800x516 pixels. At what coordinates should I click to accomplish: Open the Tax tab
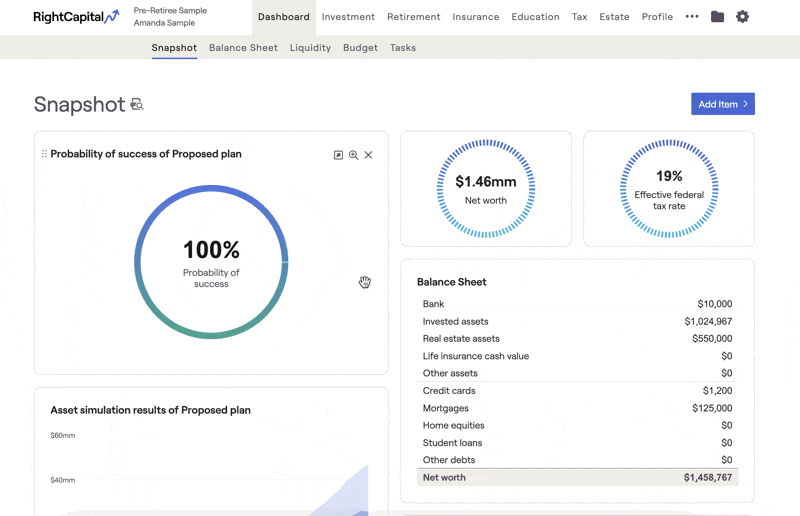point(579,17)
